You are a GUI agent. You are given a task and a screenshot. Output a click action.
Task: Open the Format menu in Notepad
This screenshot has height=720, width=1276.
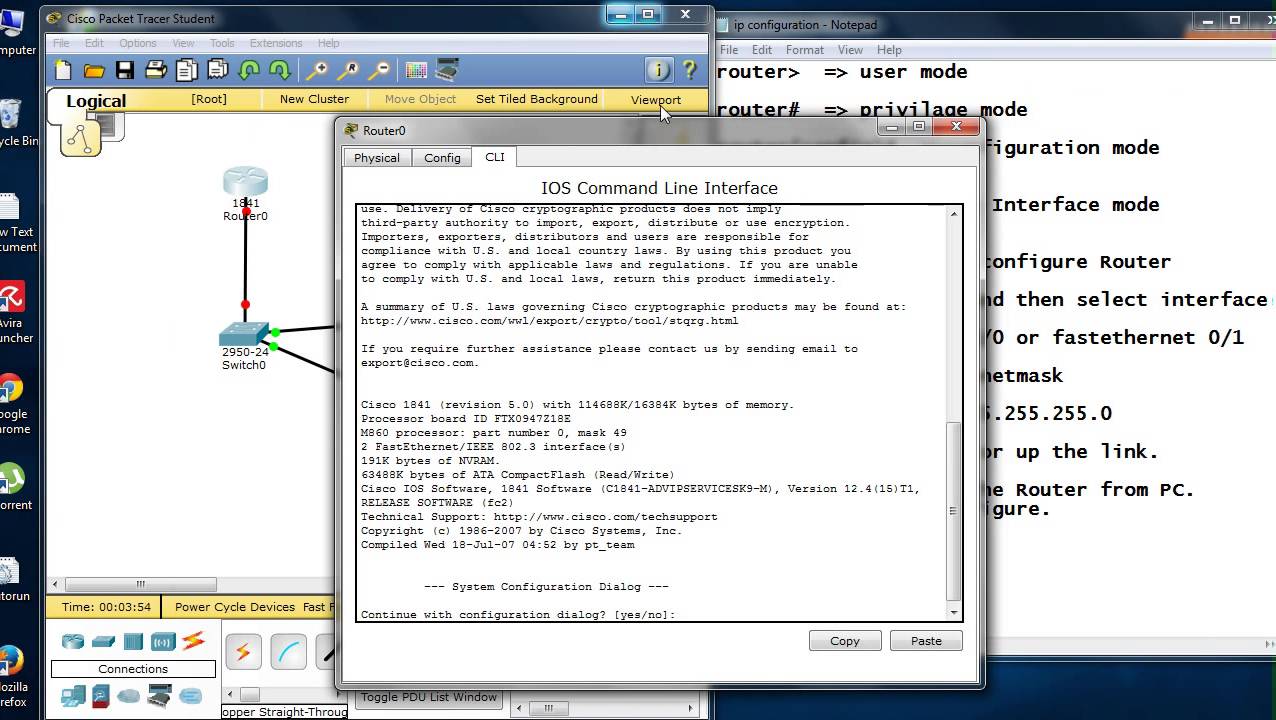[805, 50]
